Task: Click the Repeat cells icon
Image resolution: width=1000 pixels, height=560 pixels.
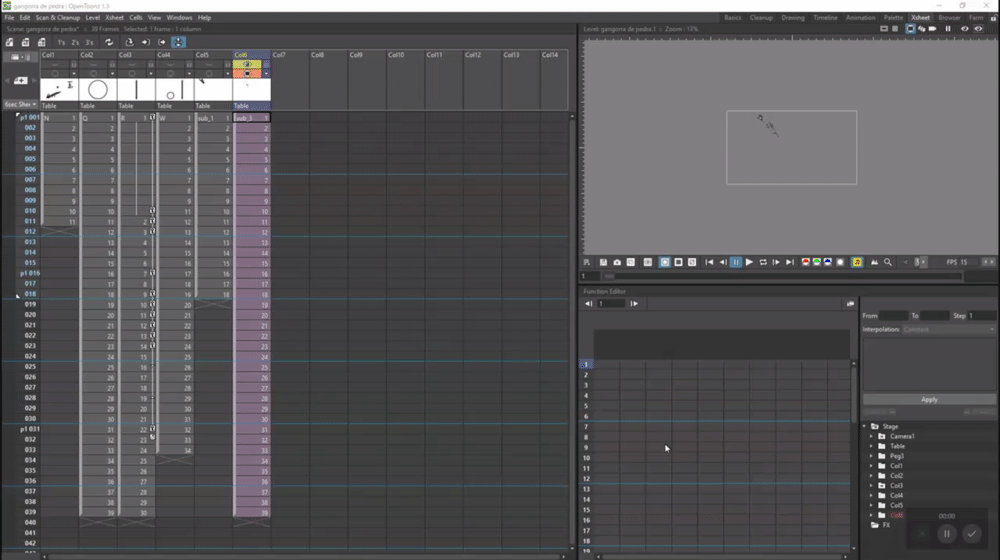Action: click(x=109, y=42)
